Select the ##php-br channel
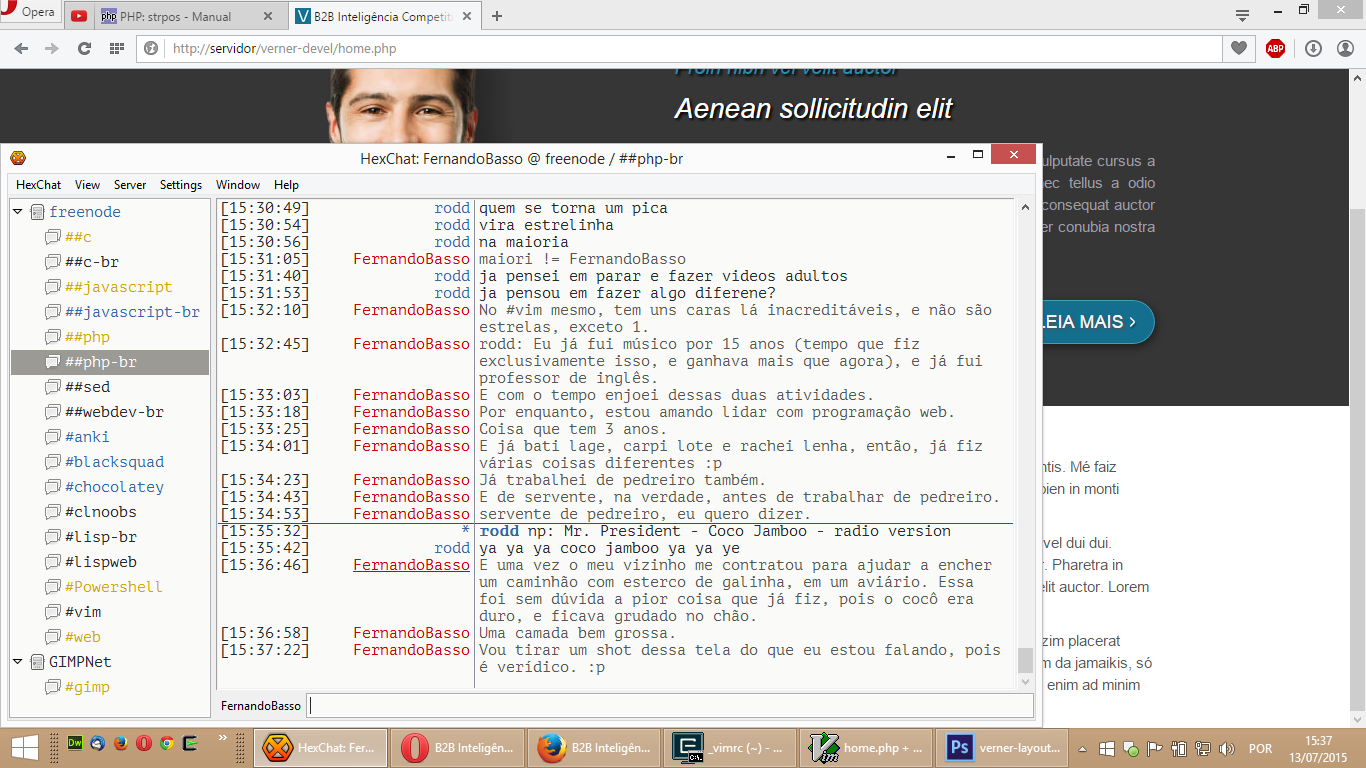The height and width of the screenshot is (768, 1366). point(110,362)
